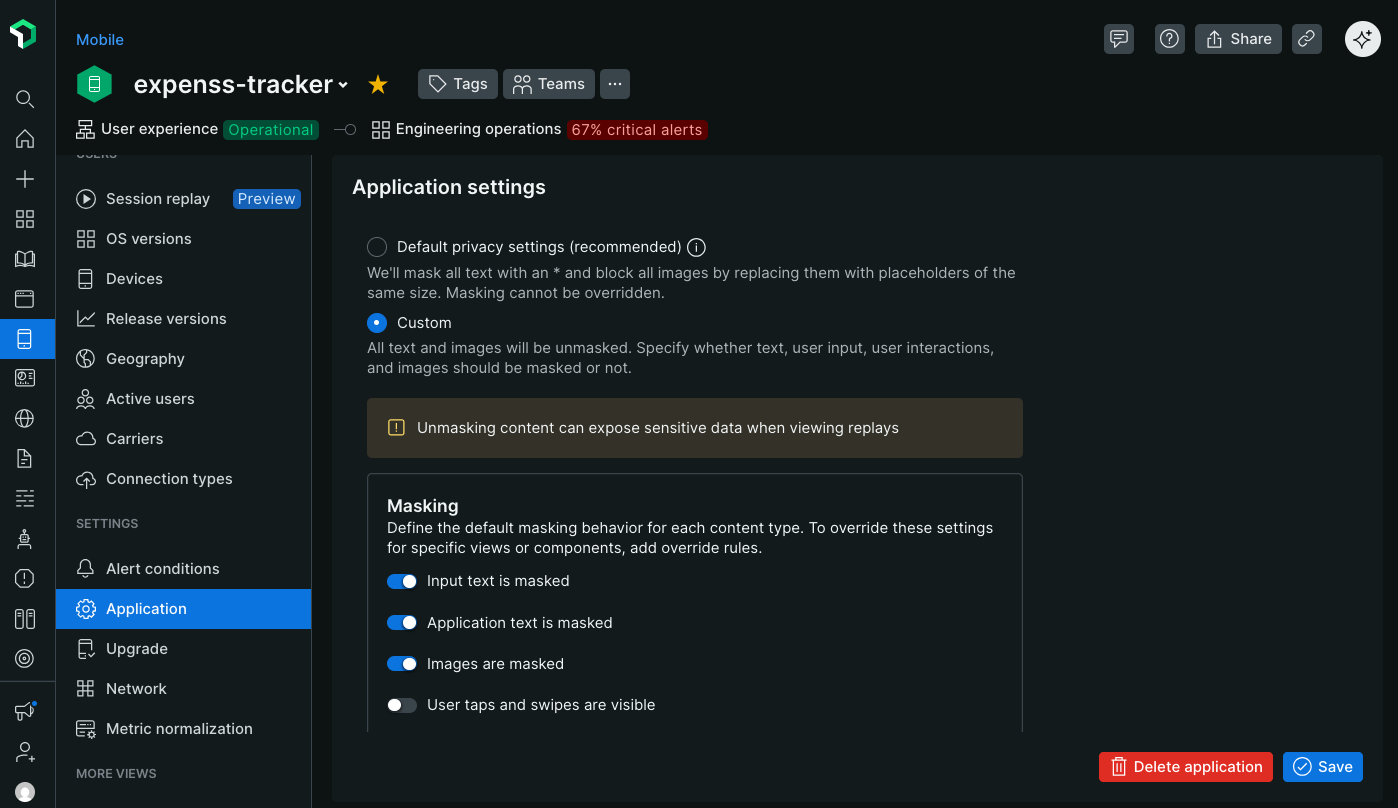Open the Session replay sidebar item
Viewport: 1398px width, 808px height.
click(158, 198)
